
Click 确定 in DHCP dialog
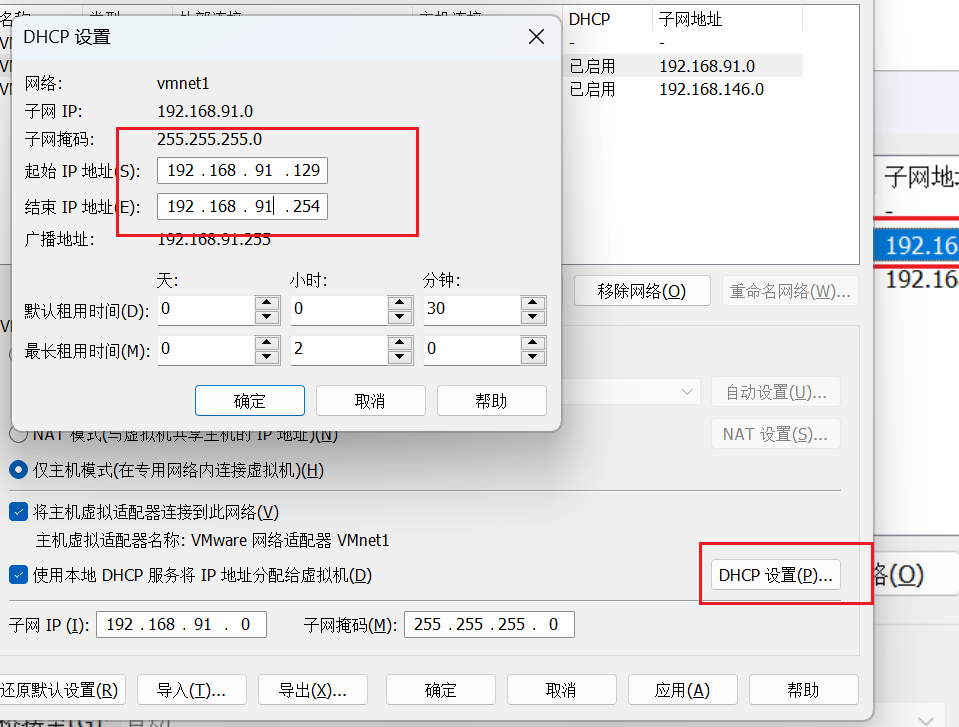coord(250,401)
